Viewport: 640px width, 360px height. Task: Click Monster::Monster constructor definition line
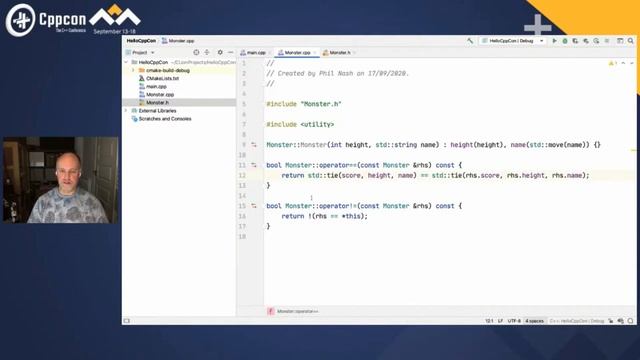click(x=433, y=145)
